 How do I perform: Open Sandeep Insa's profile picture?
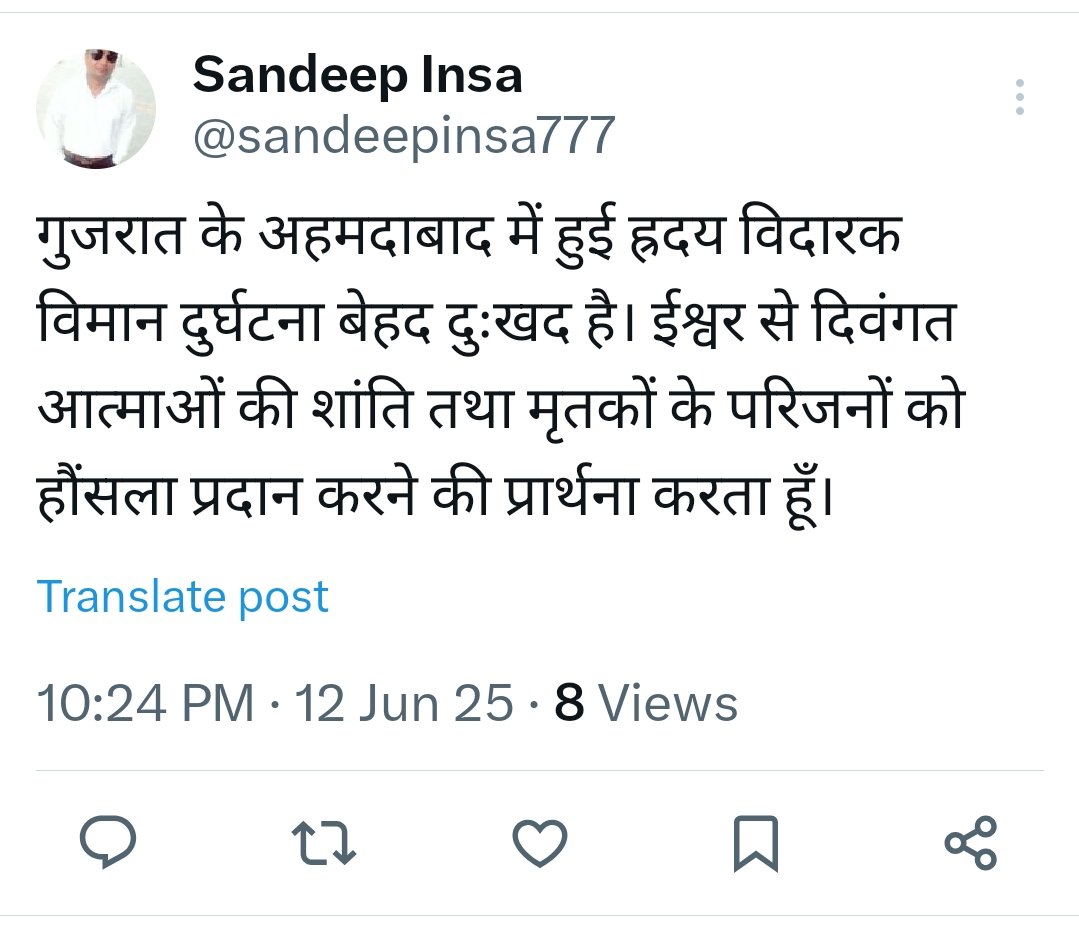96,108
